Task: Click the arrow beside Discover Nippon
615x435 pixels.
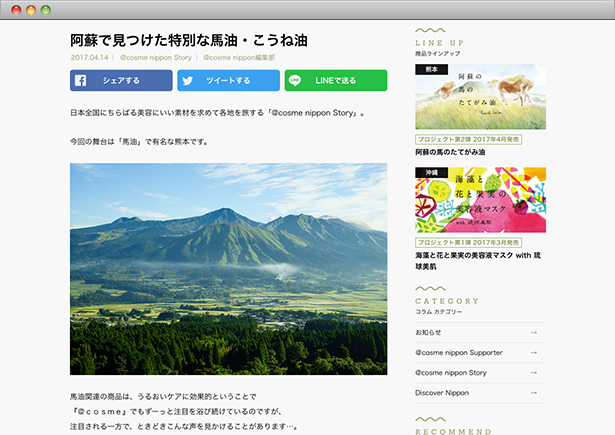Action: [534, 393]
